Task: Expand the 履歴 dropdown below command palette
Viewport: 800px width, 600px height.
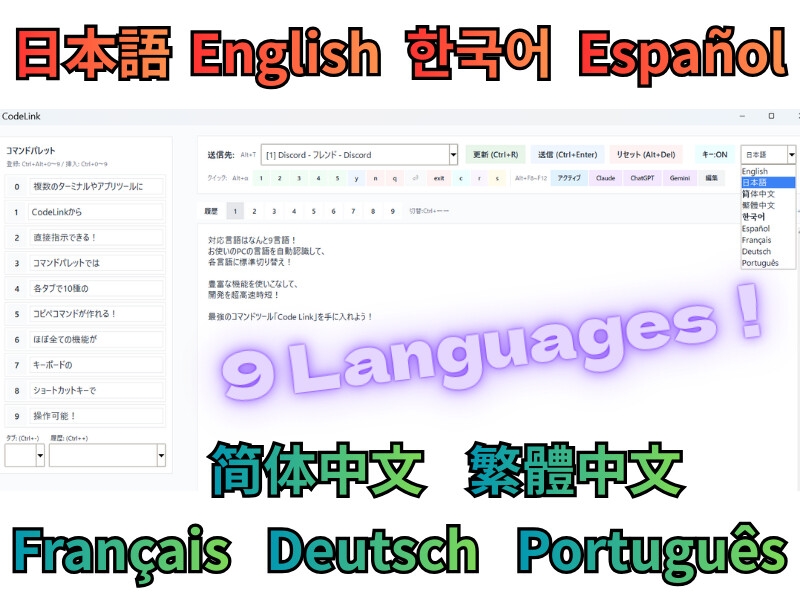Action: tap(162, 455)
